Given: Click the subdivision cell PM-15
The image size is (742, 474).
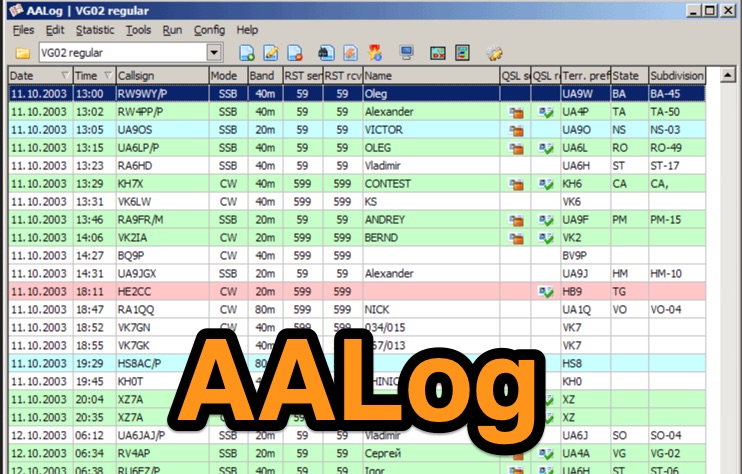Looking at the screenshot, I should coord(677,219).
